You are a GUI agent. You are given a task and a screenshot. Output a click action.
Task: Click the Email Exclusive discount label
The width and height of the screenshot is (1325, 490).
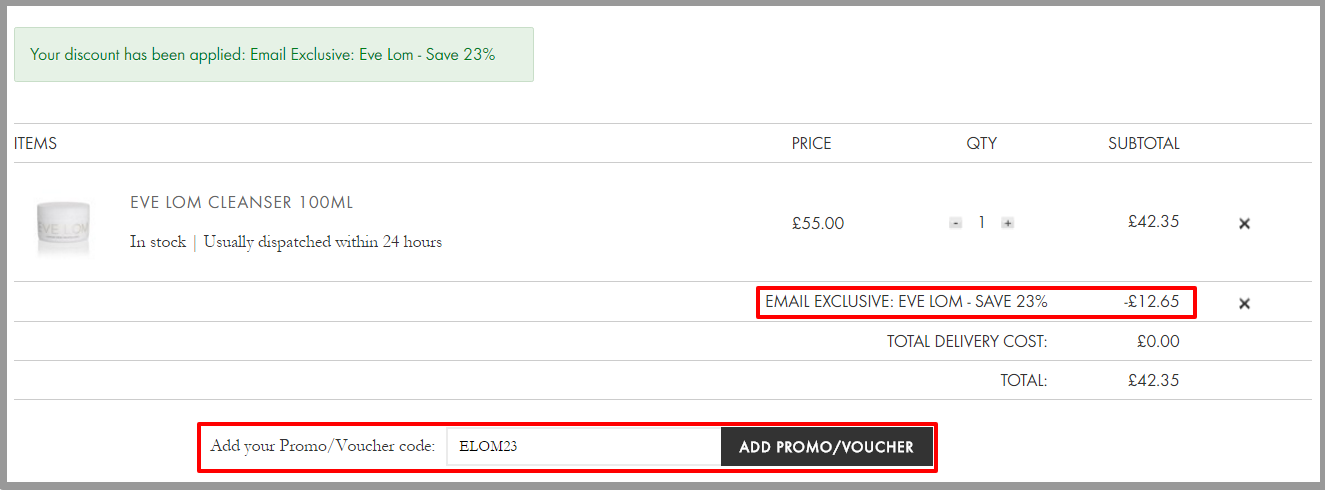coord(906,301)
